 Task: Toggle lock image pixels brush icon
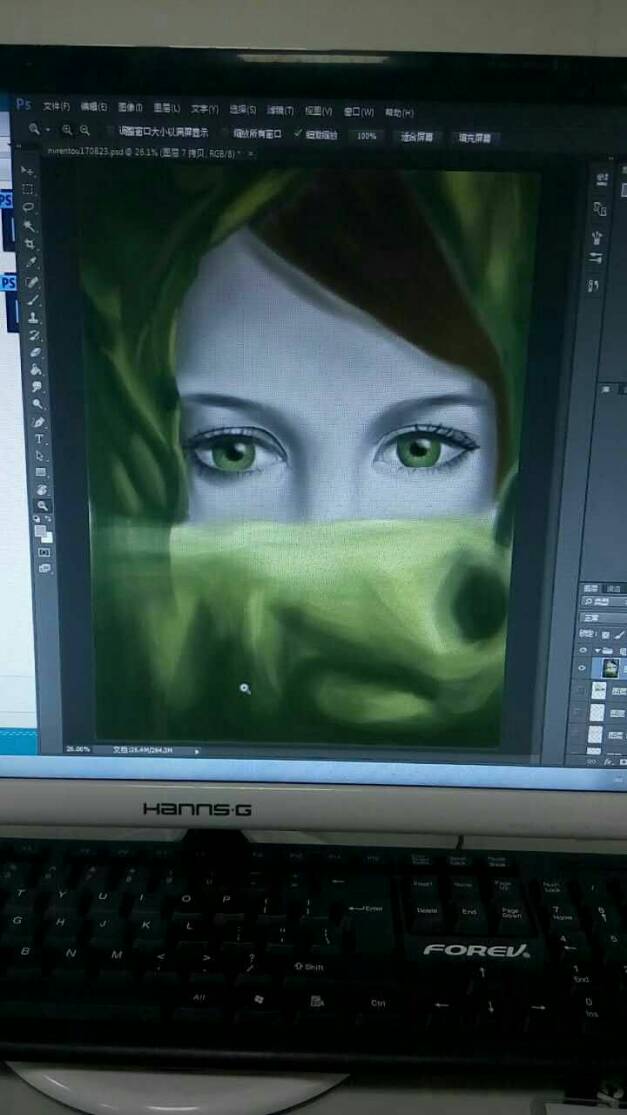click(x=620, y=634)
